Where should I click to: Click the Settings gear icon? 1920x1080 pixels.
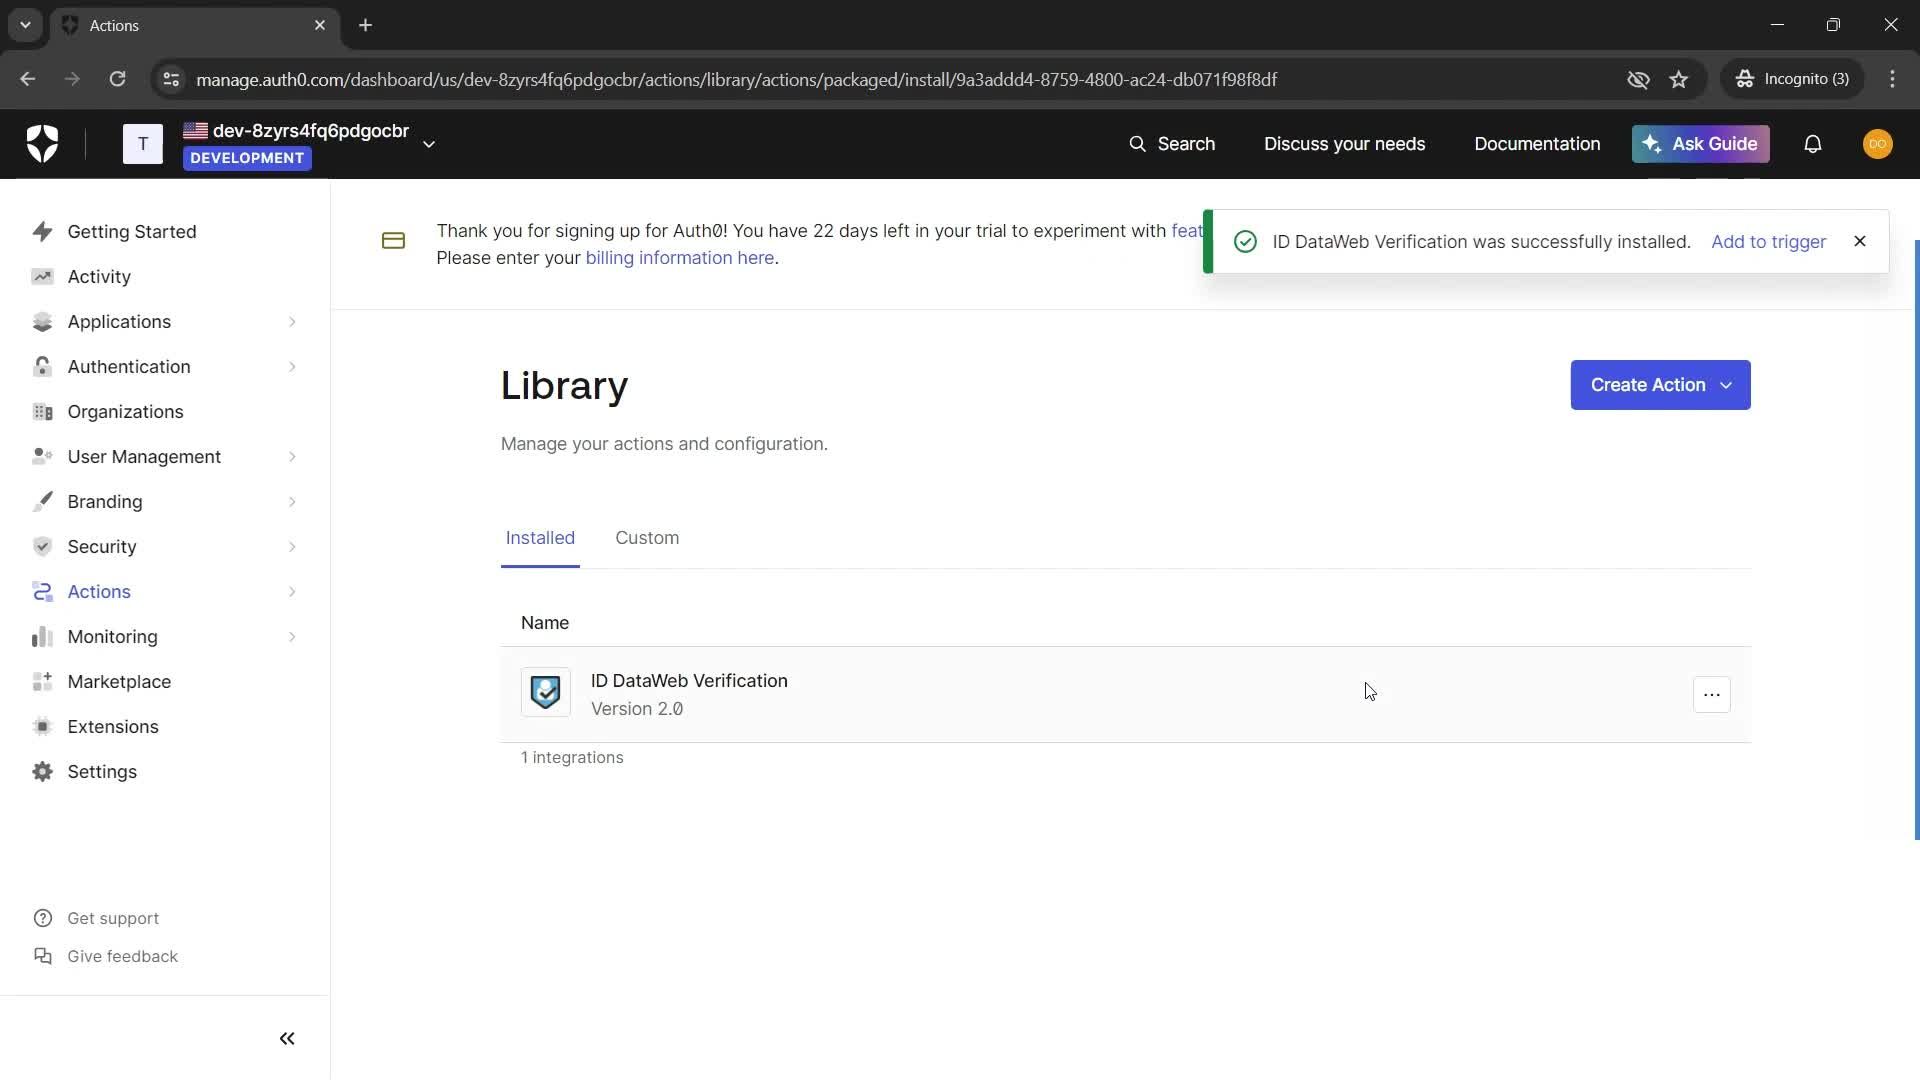coord(42,772)
